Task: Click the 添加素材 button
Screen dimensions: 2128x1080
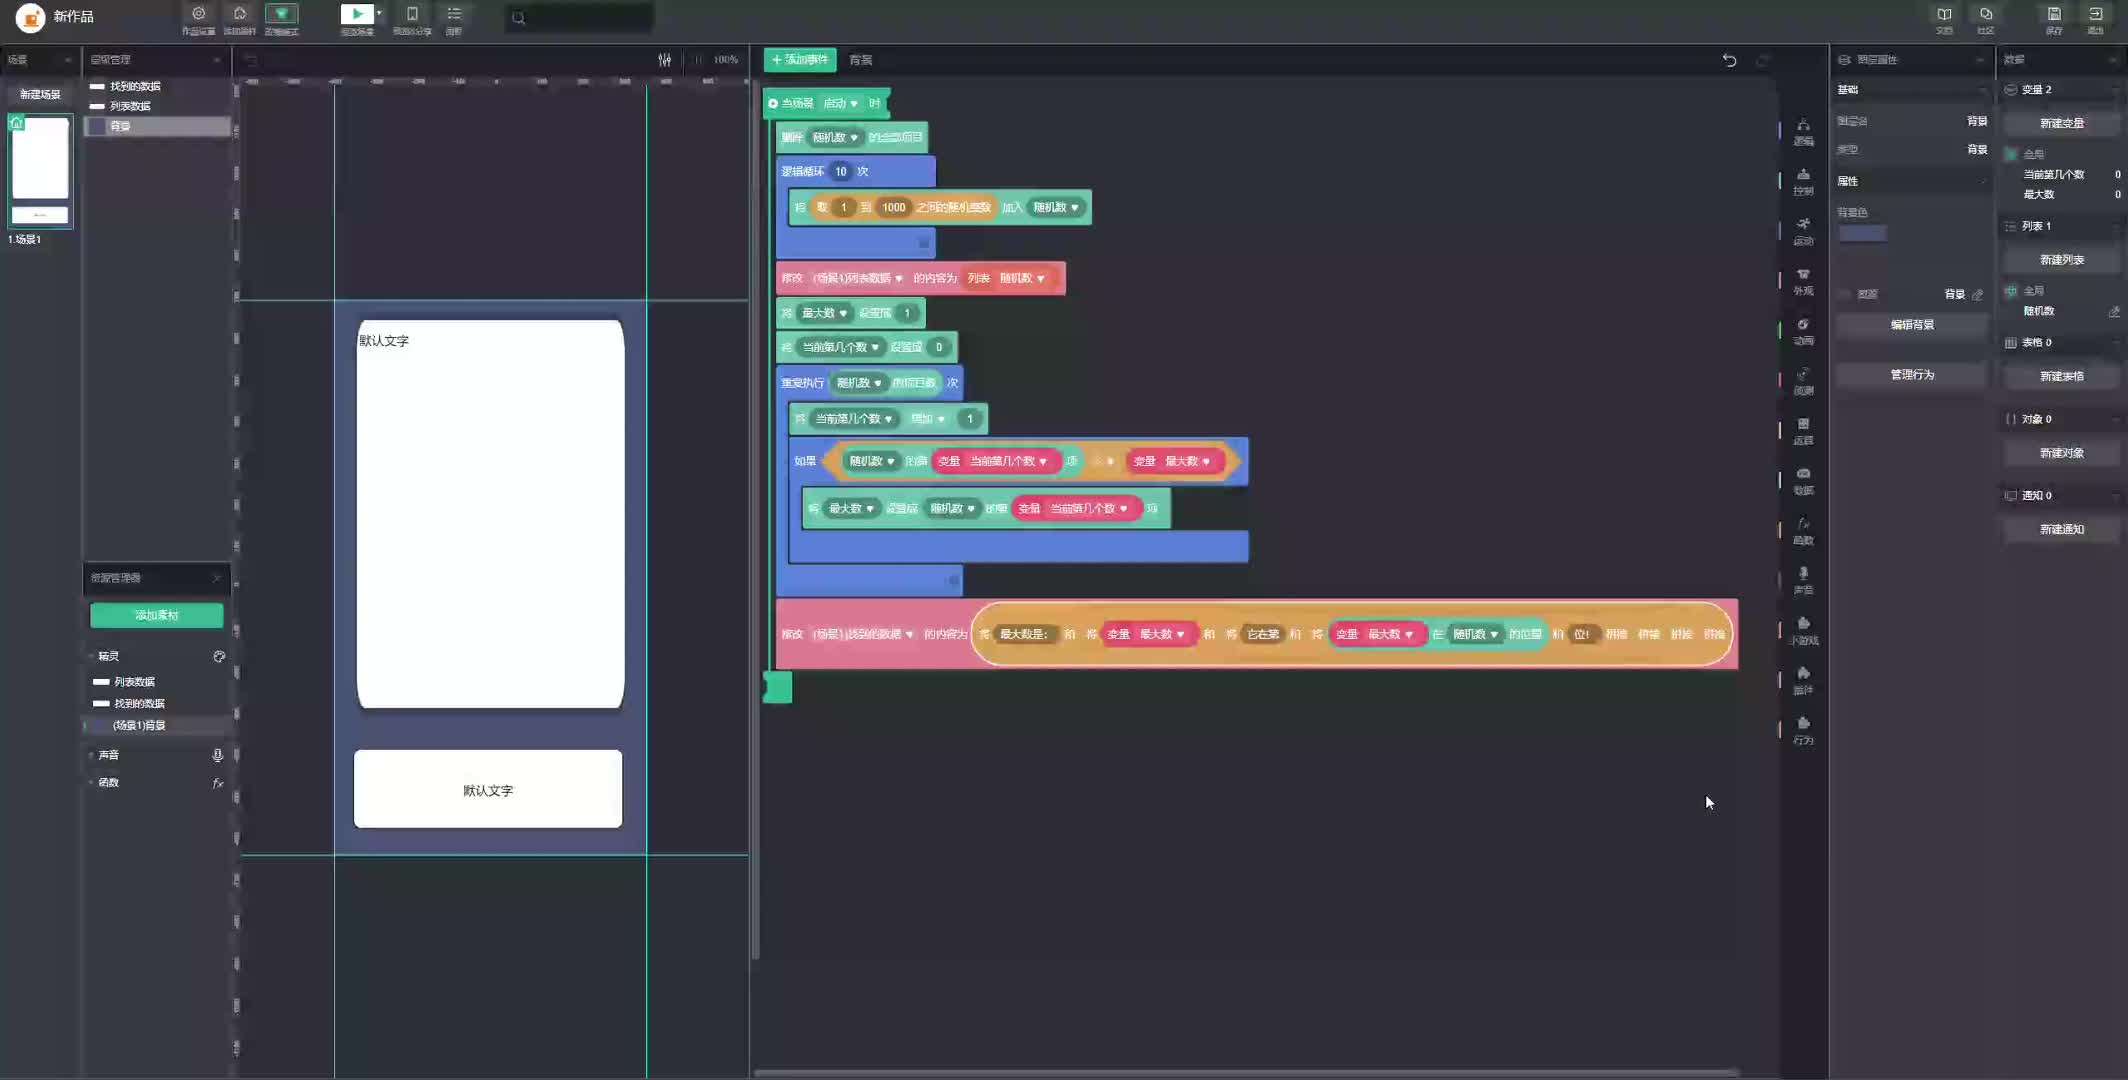Action: [x=157, y=615]
